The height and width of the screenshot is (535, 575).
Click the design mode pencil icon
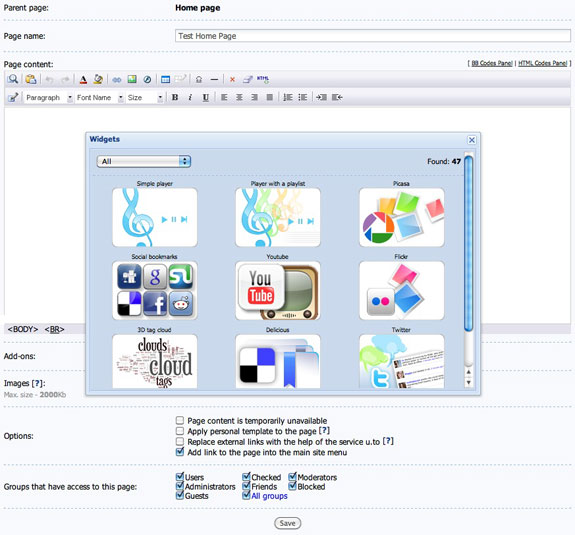pyautogui.click(x=13, y=98)
